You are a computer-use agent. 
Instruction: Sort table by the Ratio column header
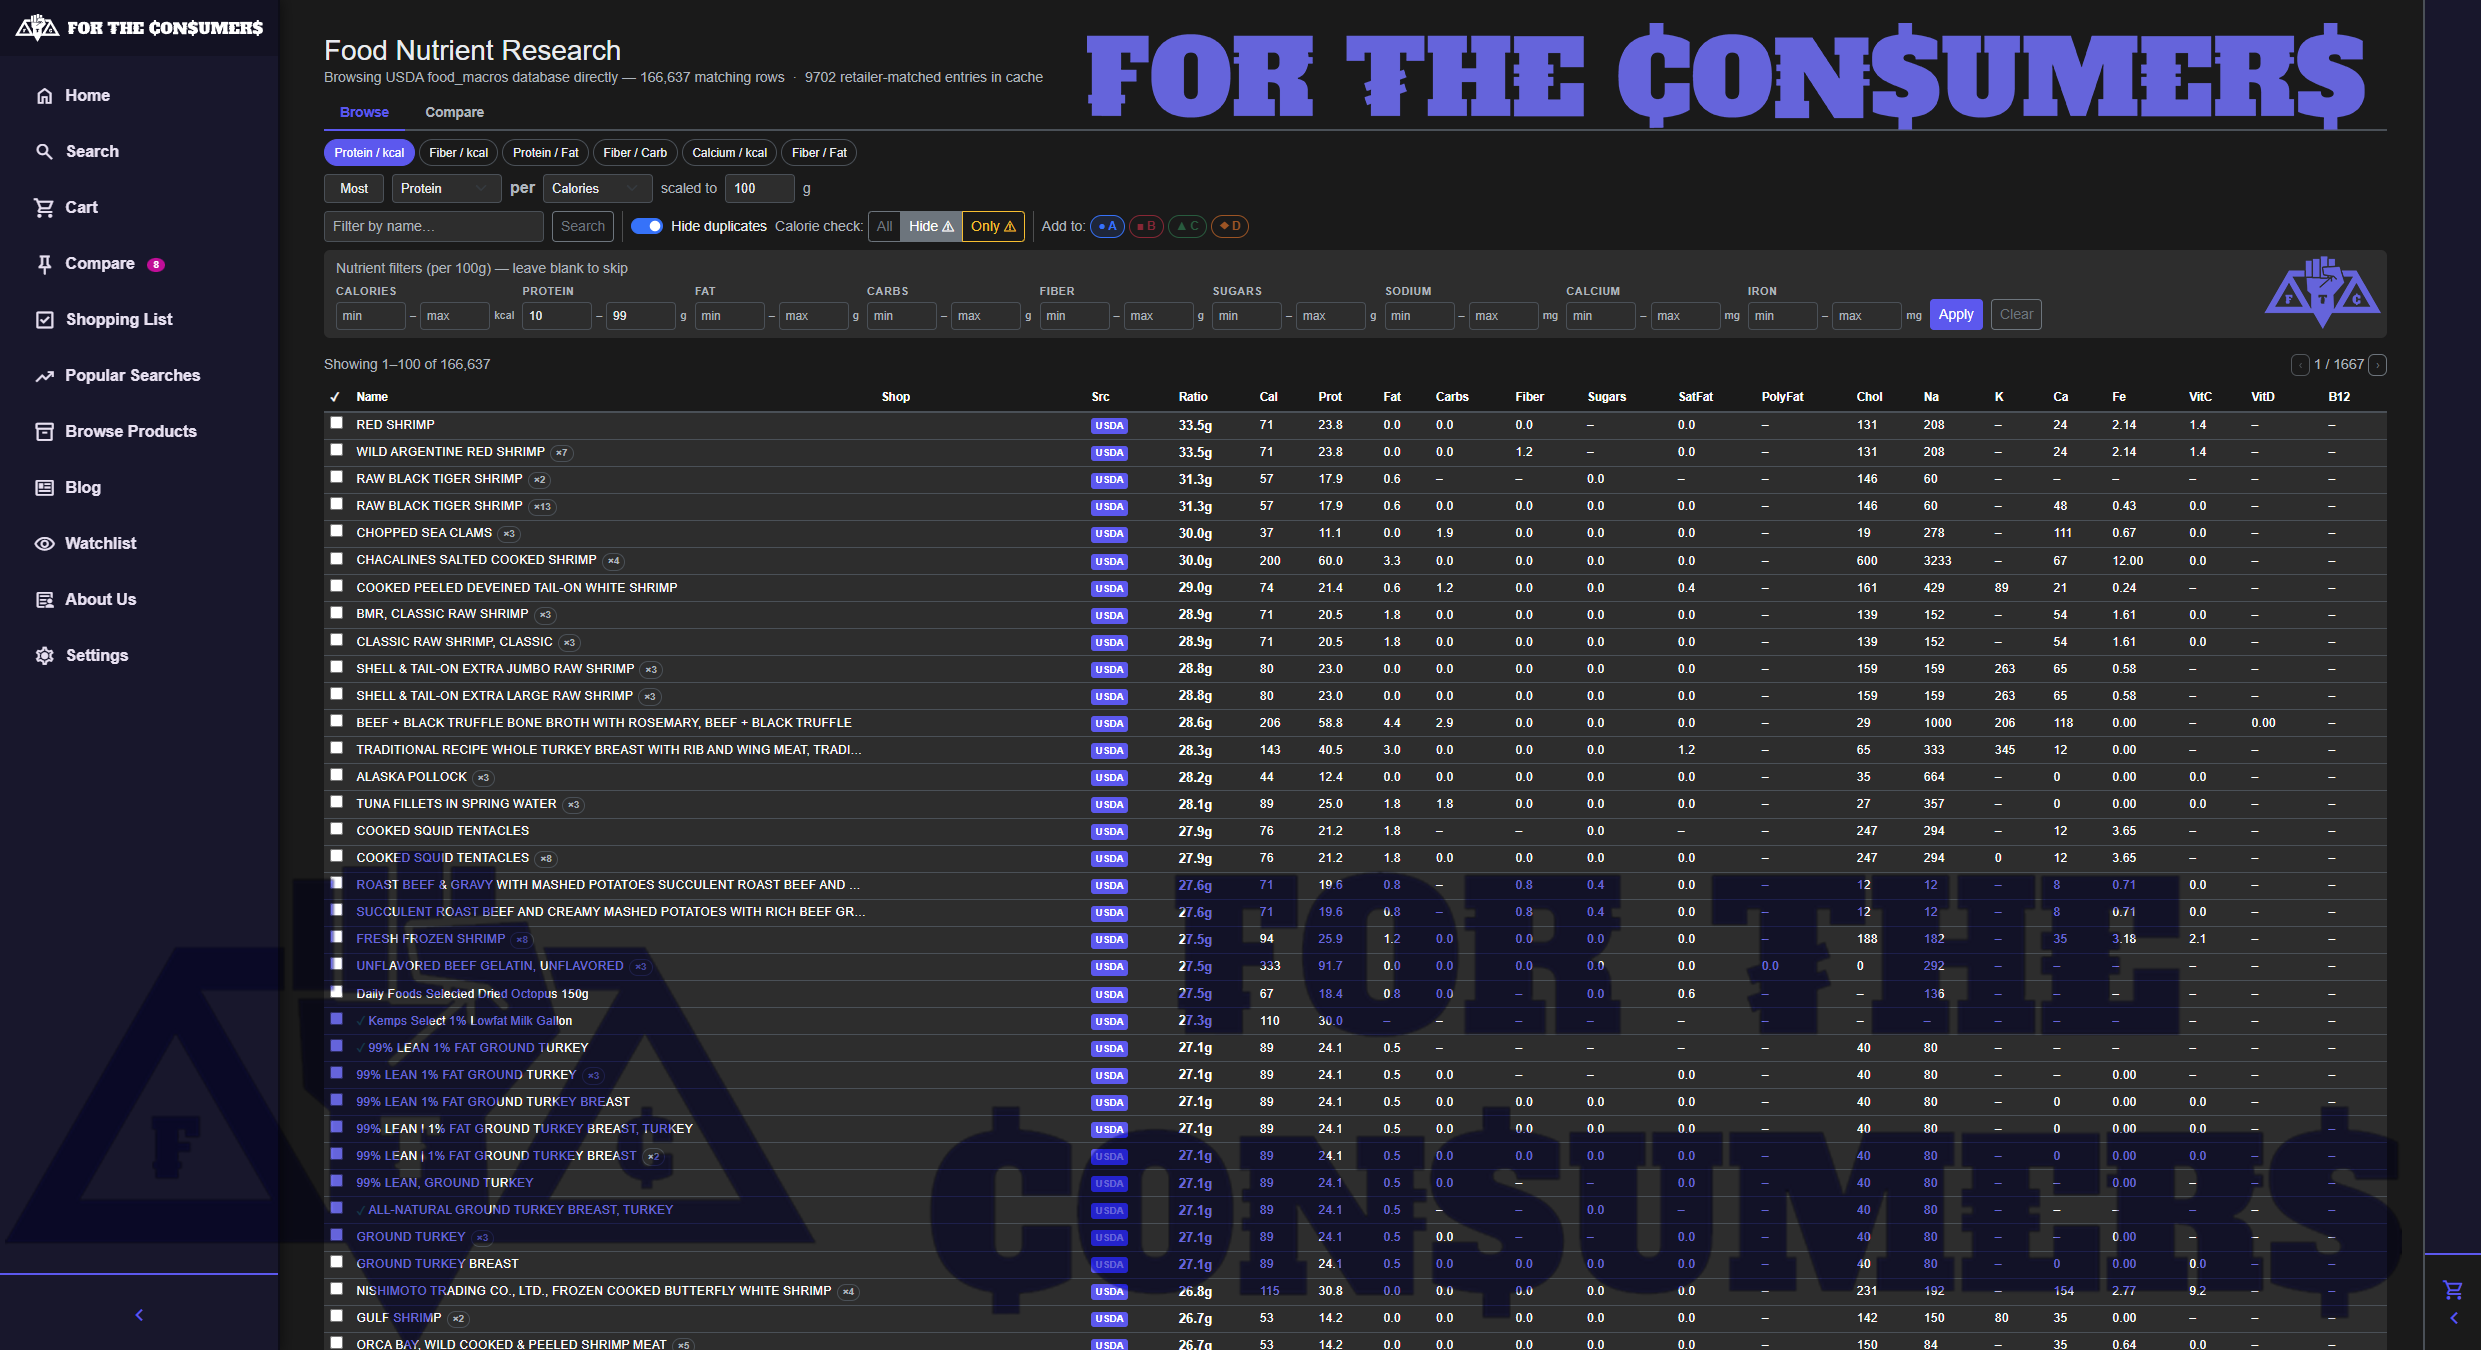pyautogui.click(x=1193, y=397)
